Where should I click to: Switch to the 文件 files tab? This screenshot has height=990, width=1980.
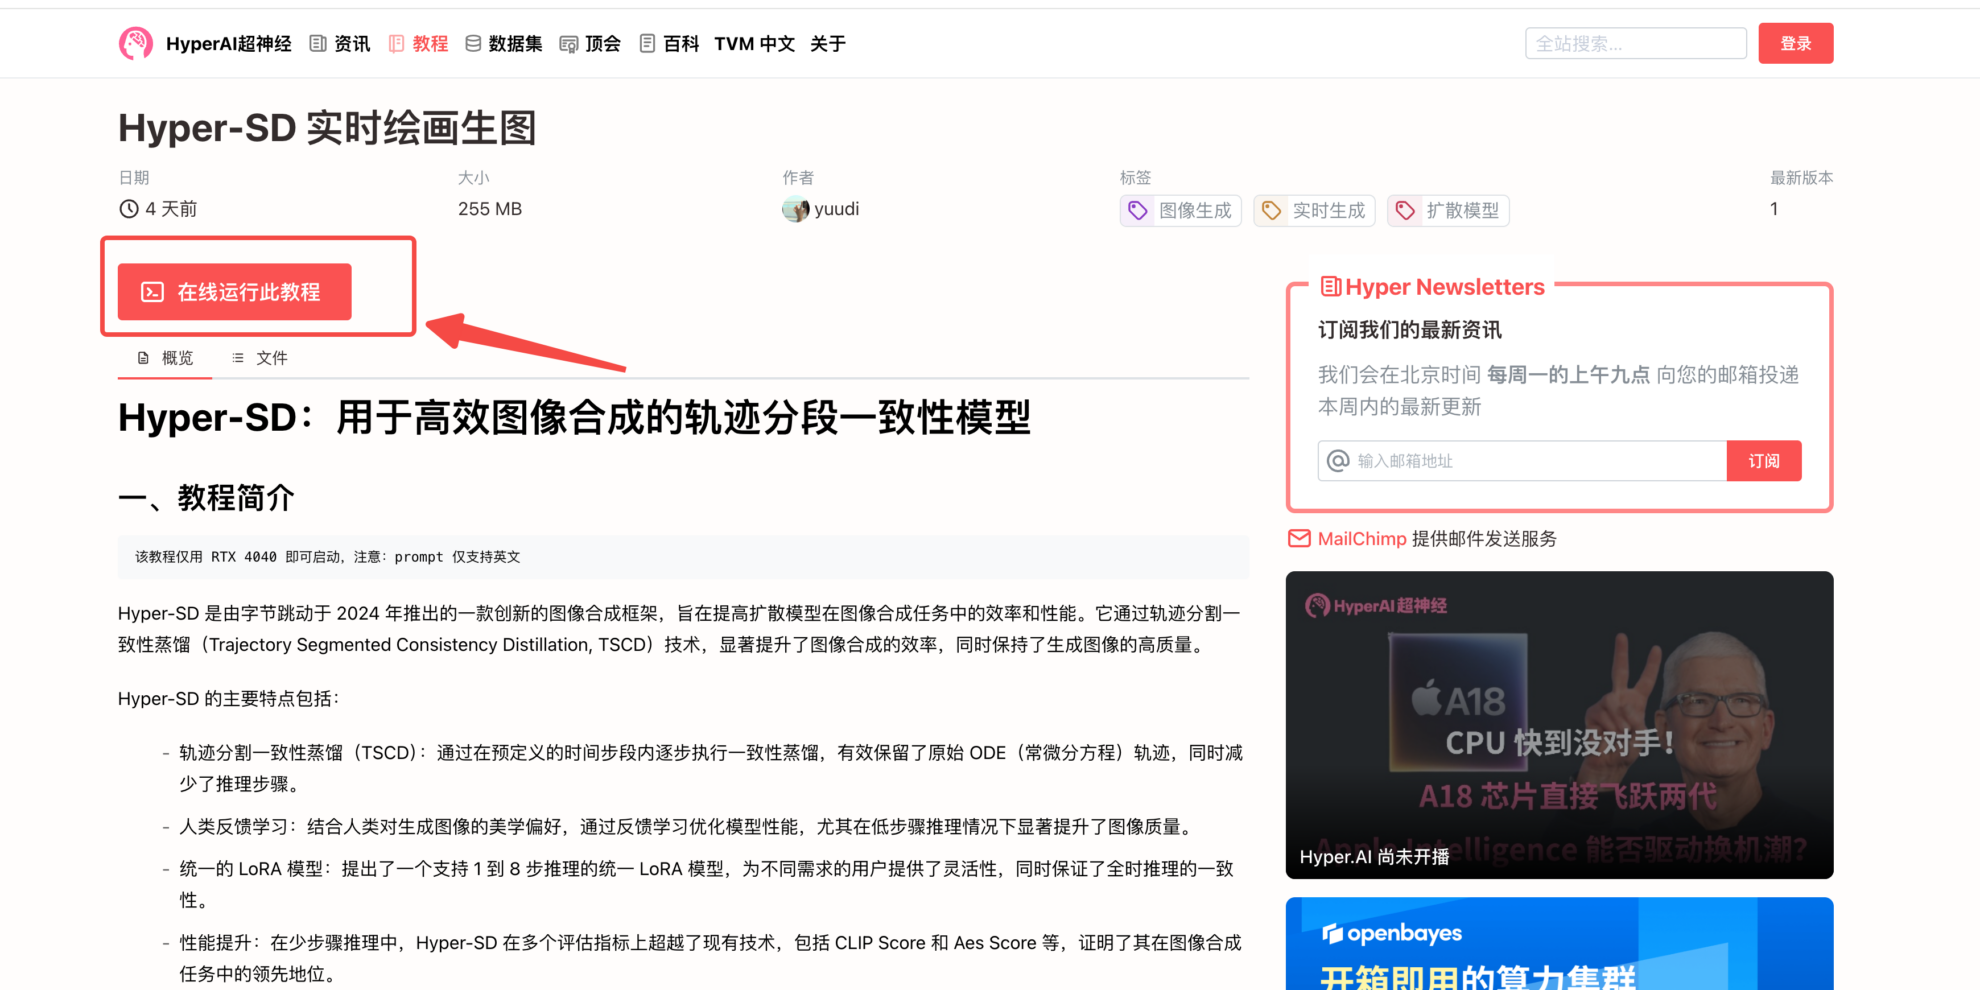pos(260,358)
